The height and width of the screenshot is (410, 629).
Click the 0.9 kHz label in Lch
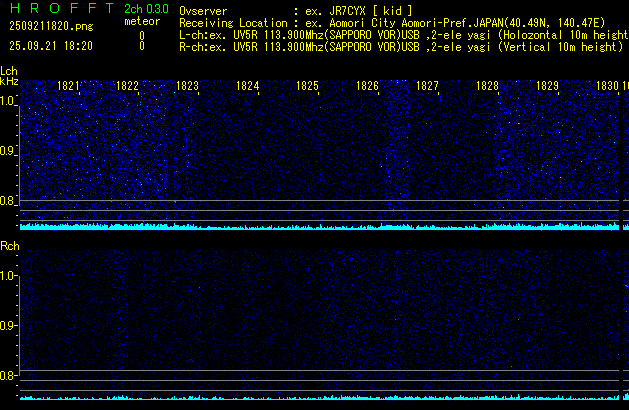coord(8,151)
